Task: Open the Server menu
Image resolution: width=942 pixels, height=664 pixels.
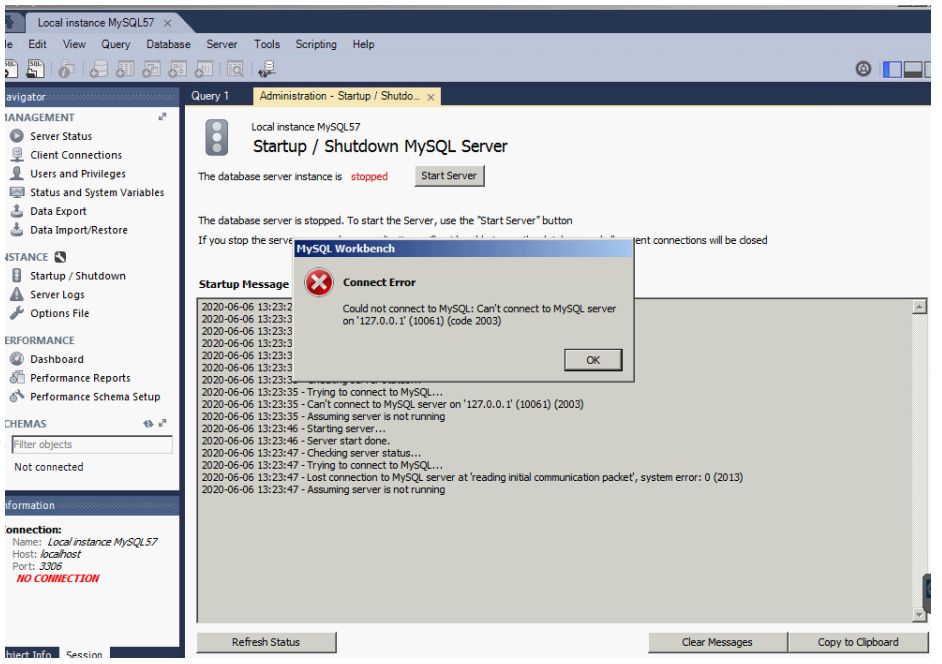Action: 222,44
